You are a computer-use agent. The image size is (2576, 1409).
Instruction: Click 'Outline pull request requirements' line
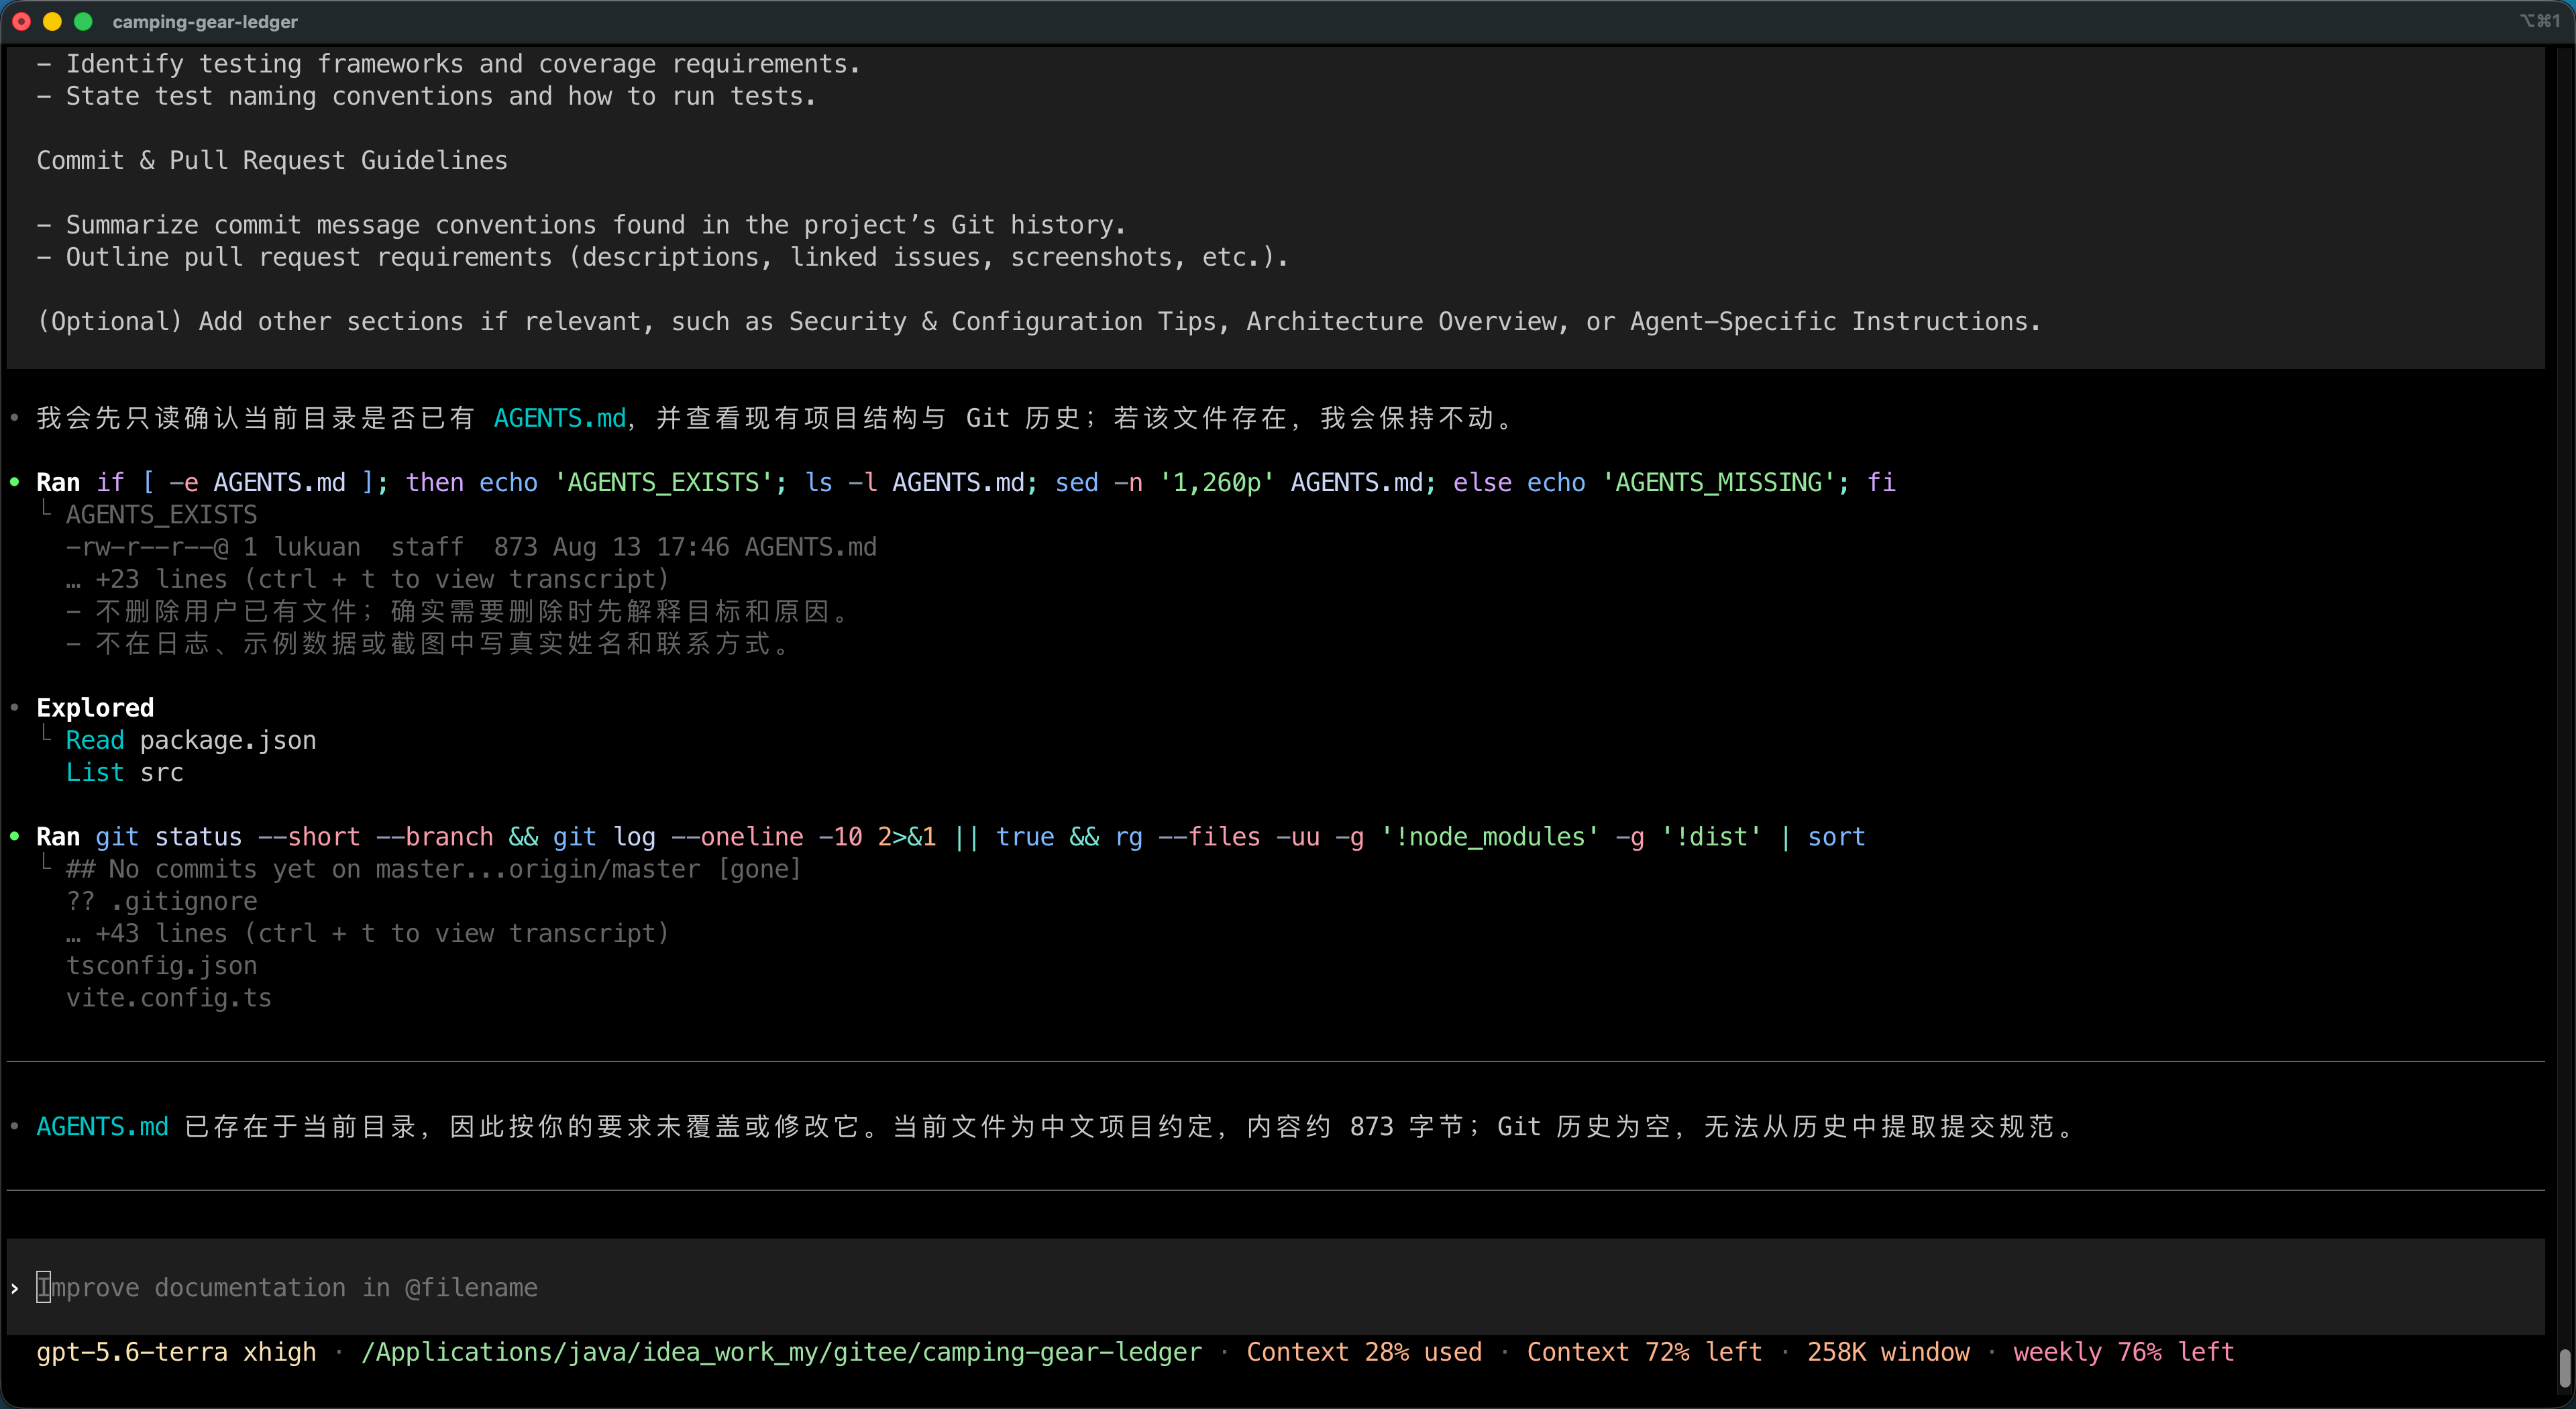pyautogui.click(x=663, y=257)
